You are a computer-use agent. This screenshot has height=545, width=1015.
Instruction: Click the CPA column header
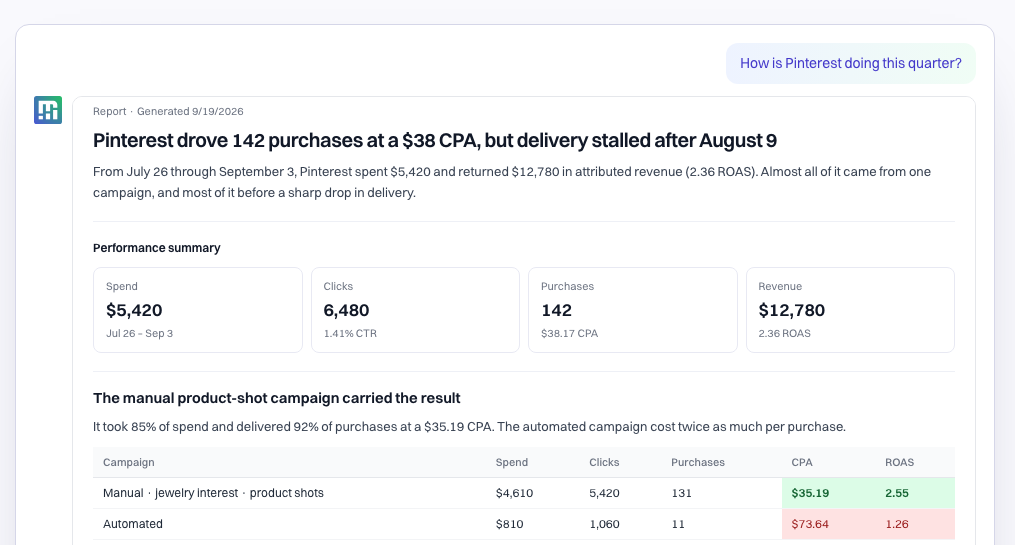[x=802, y=462]
